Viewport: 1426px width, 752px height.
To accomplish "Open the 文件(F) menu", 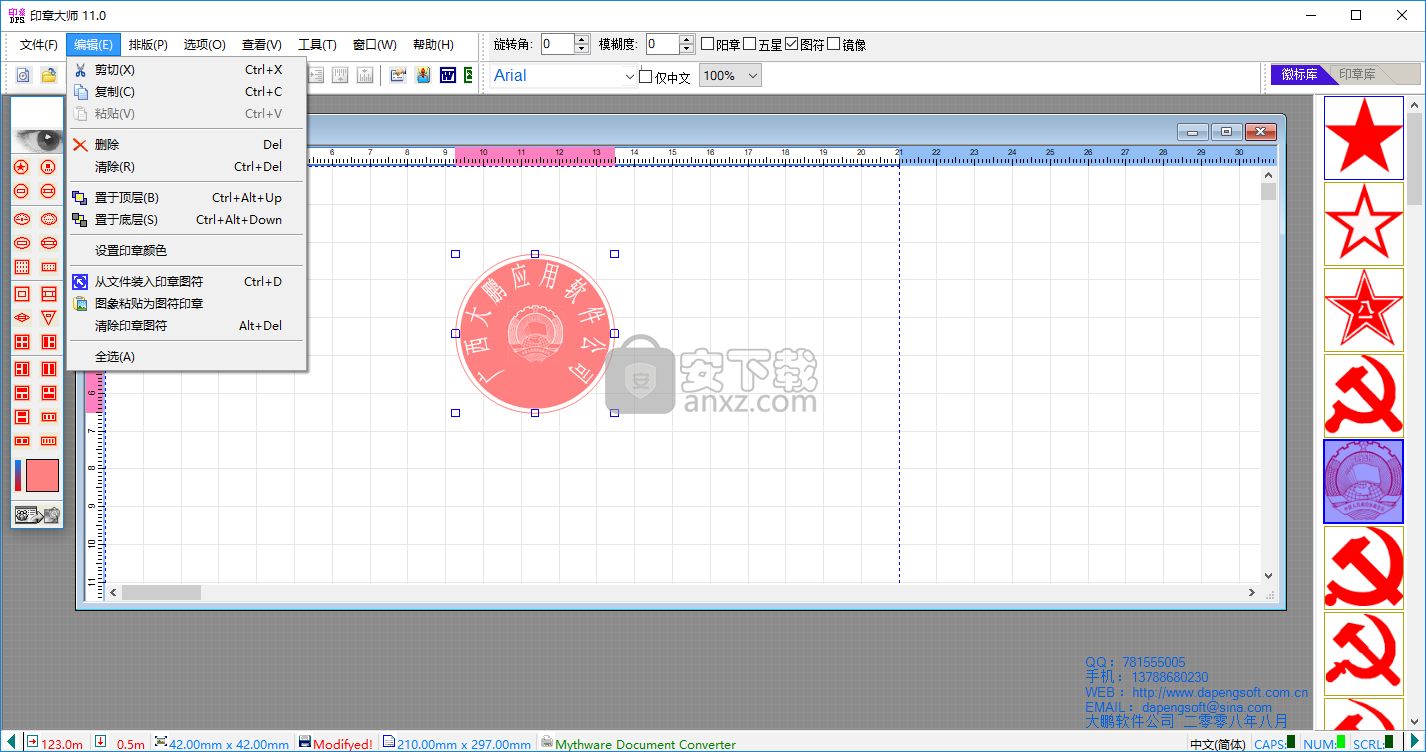I will pos(39,45).
